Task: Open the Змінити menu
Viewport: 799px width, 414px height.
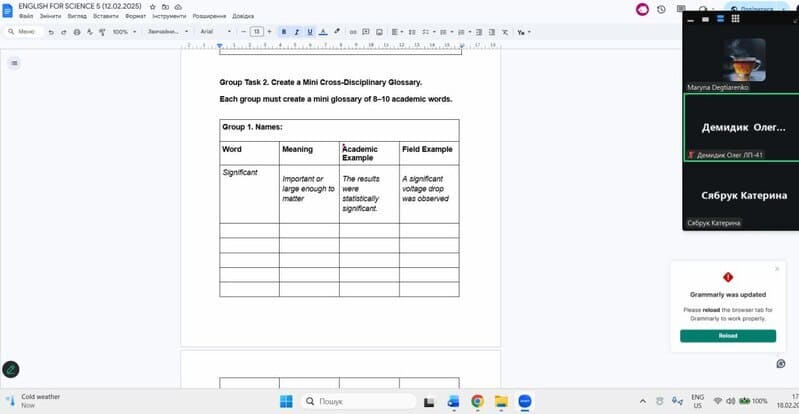Action: pos(50,16)
